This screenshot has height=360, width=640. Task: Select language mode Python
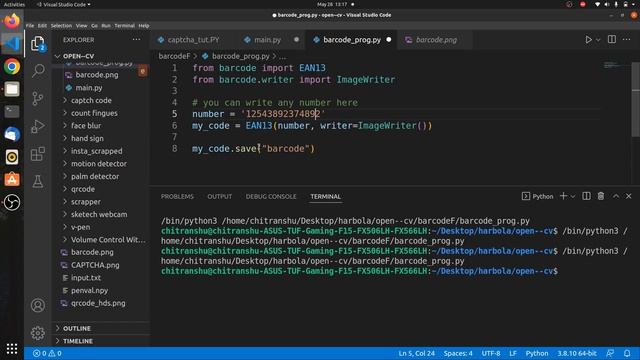point(537,353)
